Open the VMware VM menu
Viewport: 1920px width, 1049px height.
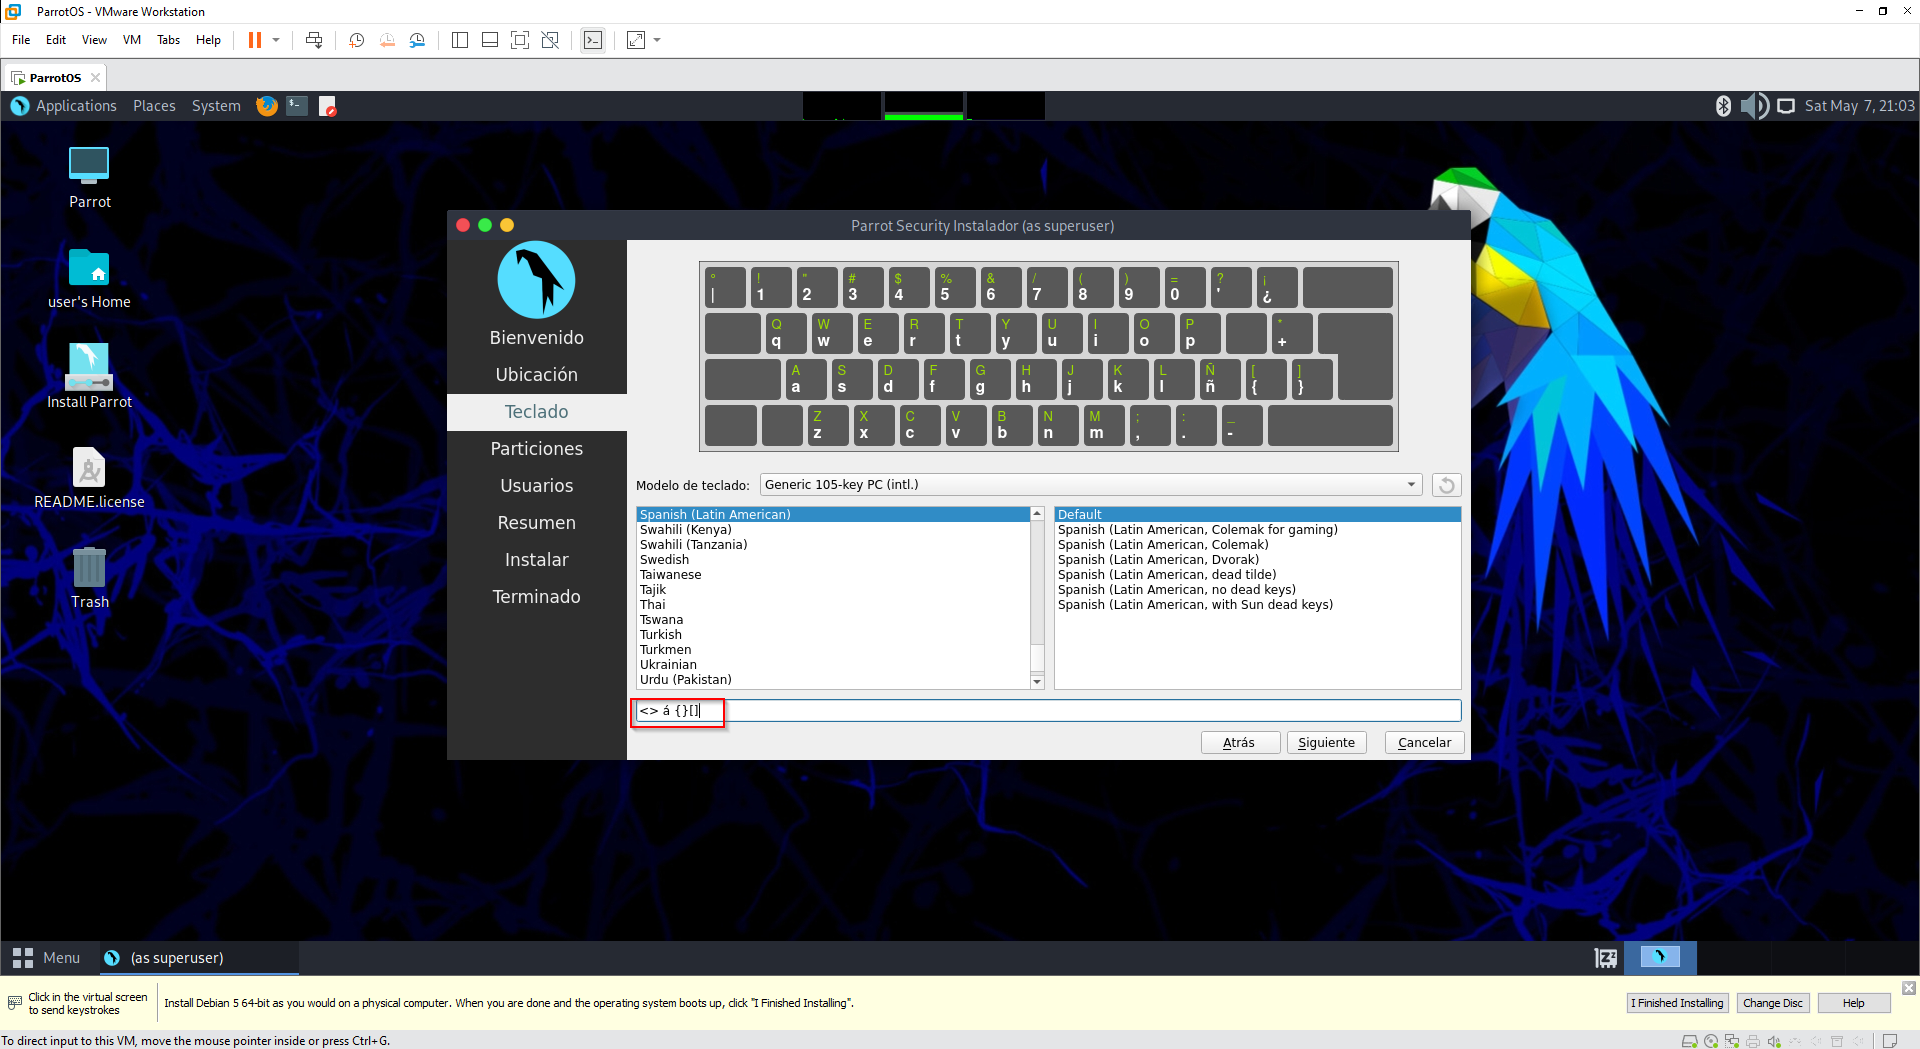pos(132,40)
